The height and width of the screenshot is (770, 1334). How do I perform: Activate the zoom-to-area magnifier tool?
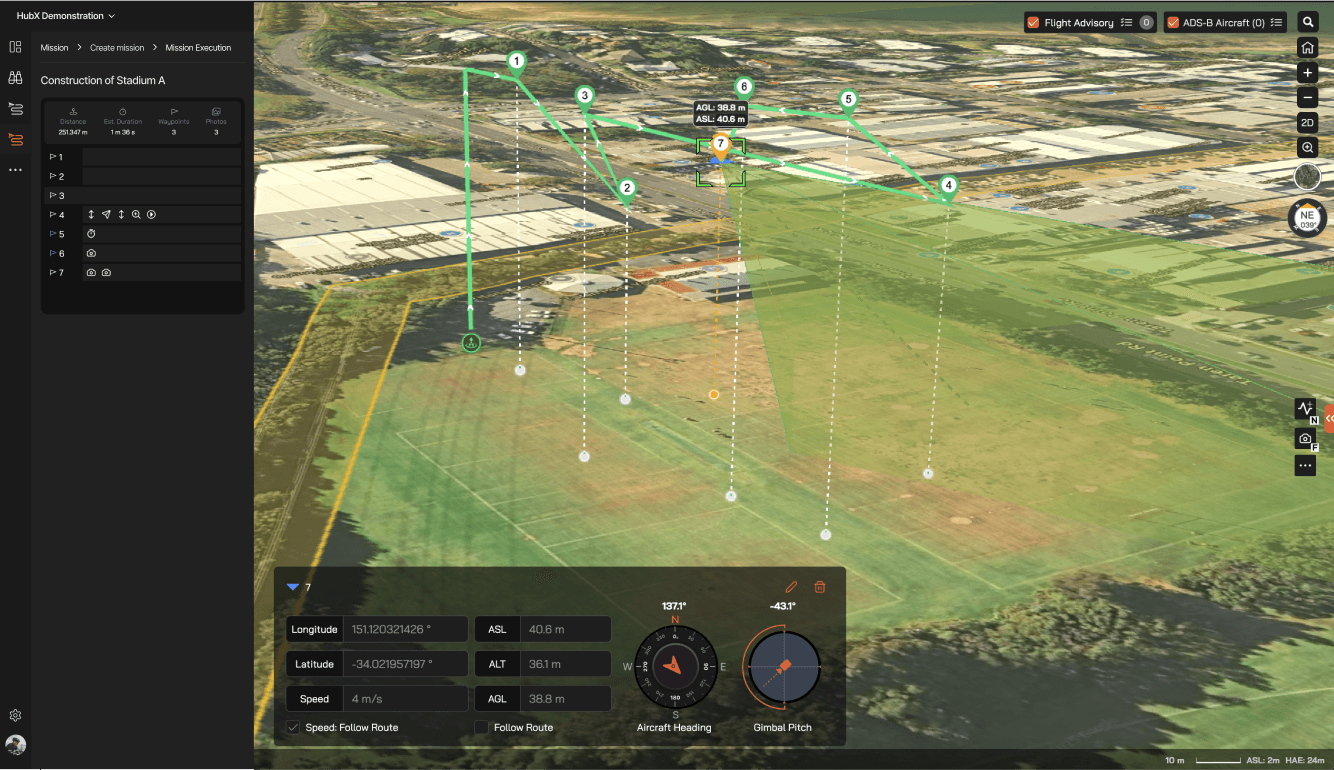point(1307,148)
